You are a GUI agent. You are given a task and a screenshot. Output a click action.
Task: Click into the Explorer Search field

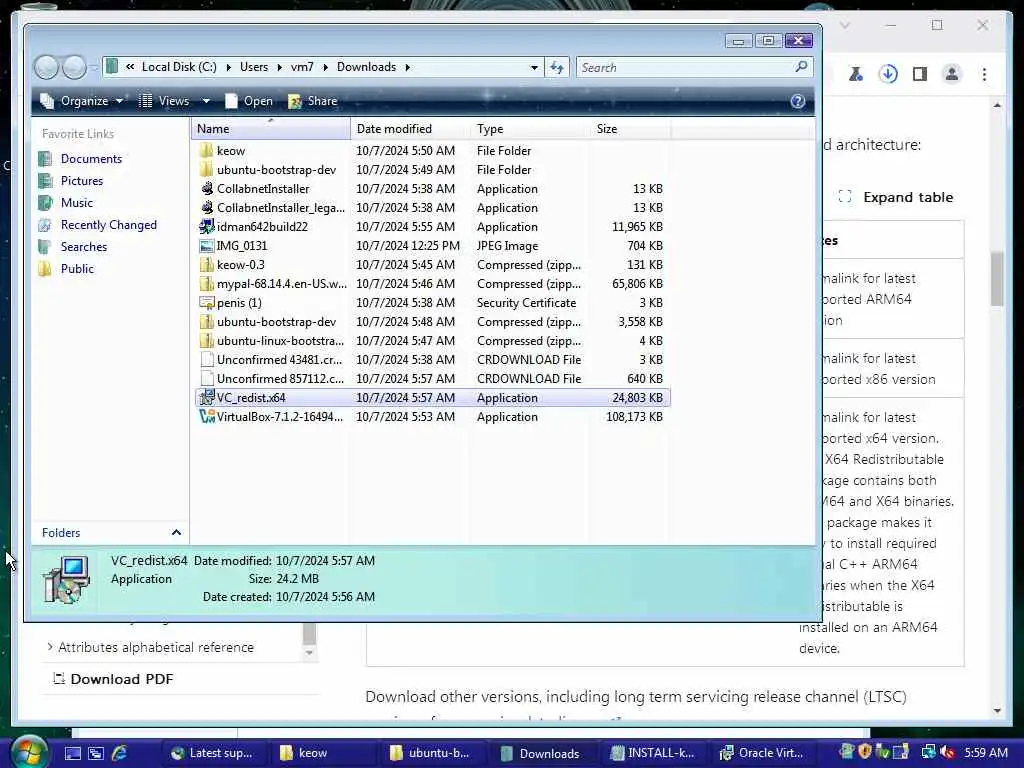point(686,67)
